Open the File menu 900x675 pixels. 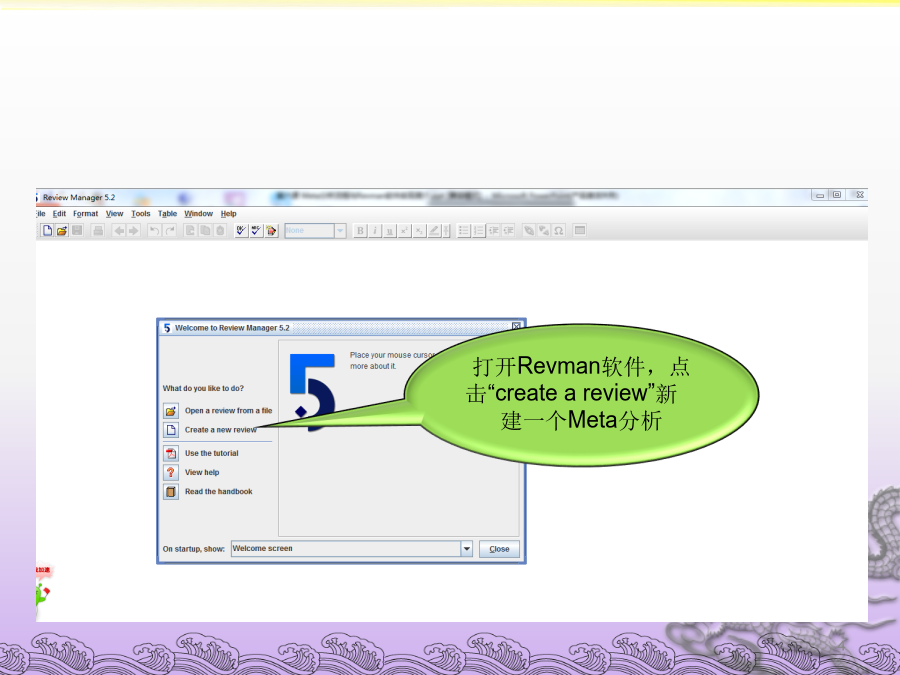tap(40, 214)
